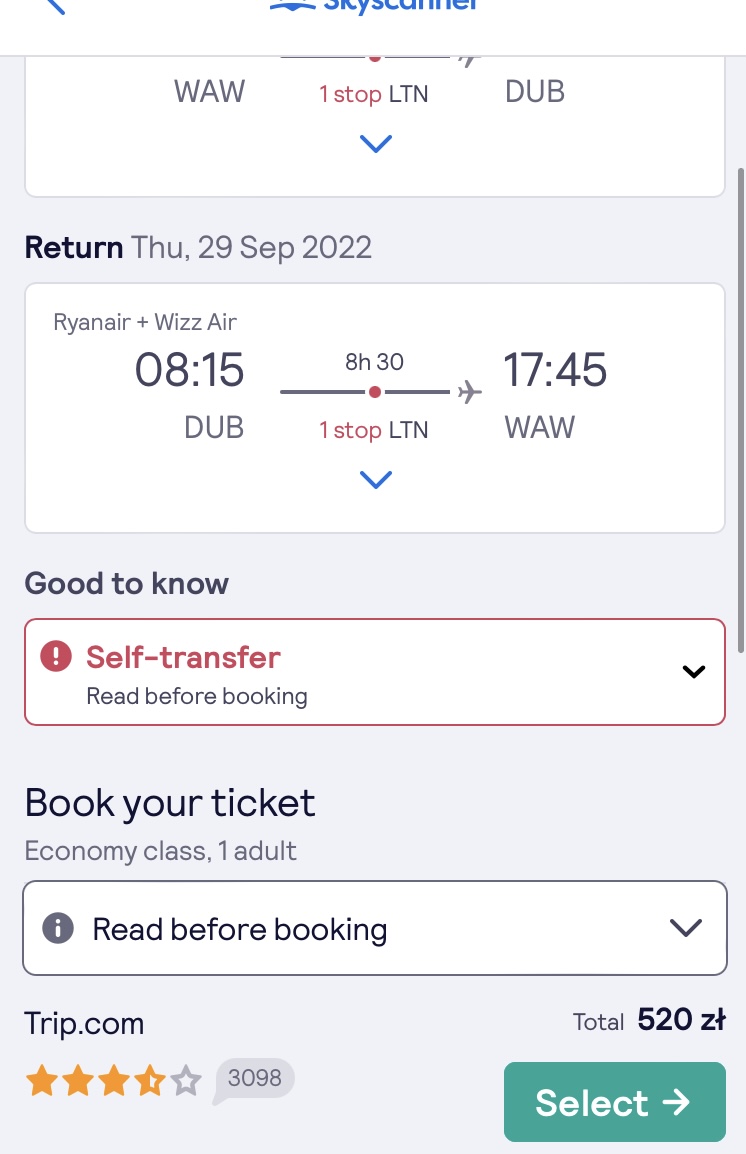The width and height of the screenshot is (746, 1154).
Task: Click the outbound 1 stop LTN label
Action: coord(374,94)
